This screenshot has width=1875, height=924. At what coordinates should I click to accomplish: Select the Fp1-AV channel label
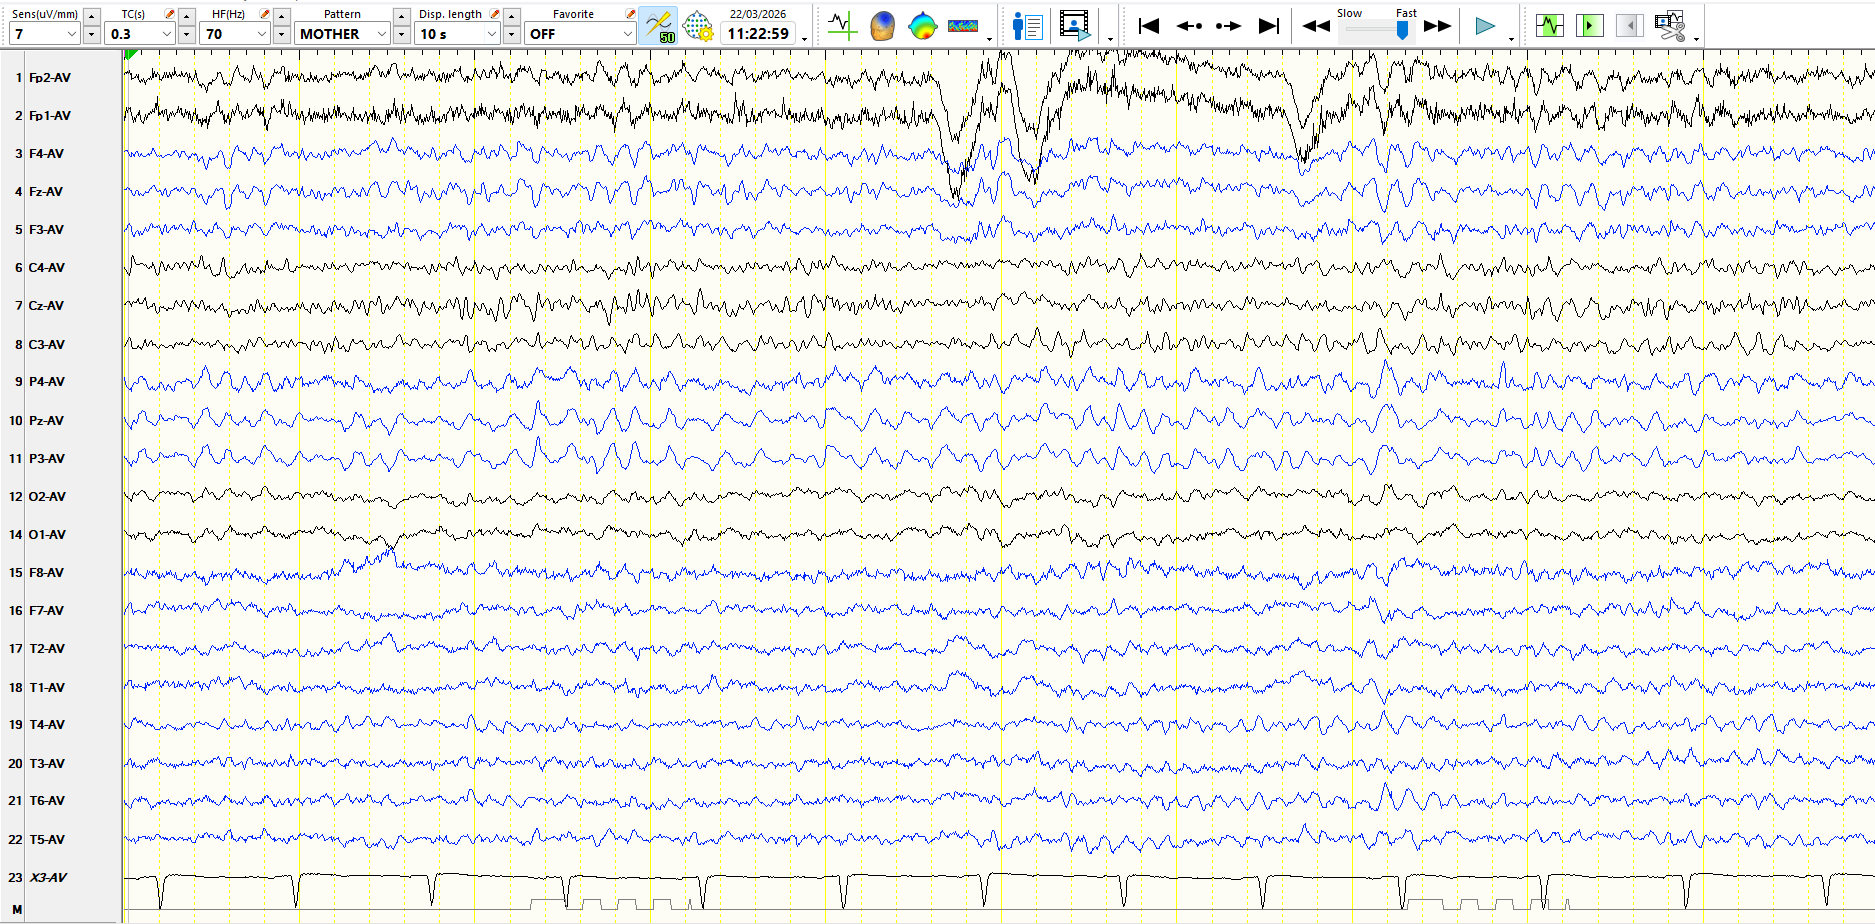point(49,115)
